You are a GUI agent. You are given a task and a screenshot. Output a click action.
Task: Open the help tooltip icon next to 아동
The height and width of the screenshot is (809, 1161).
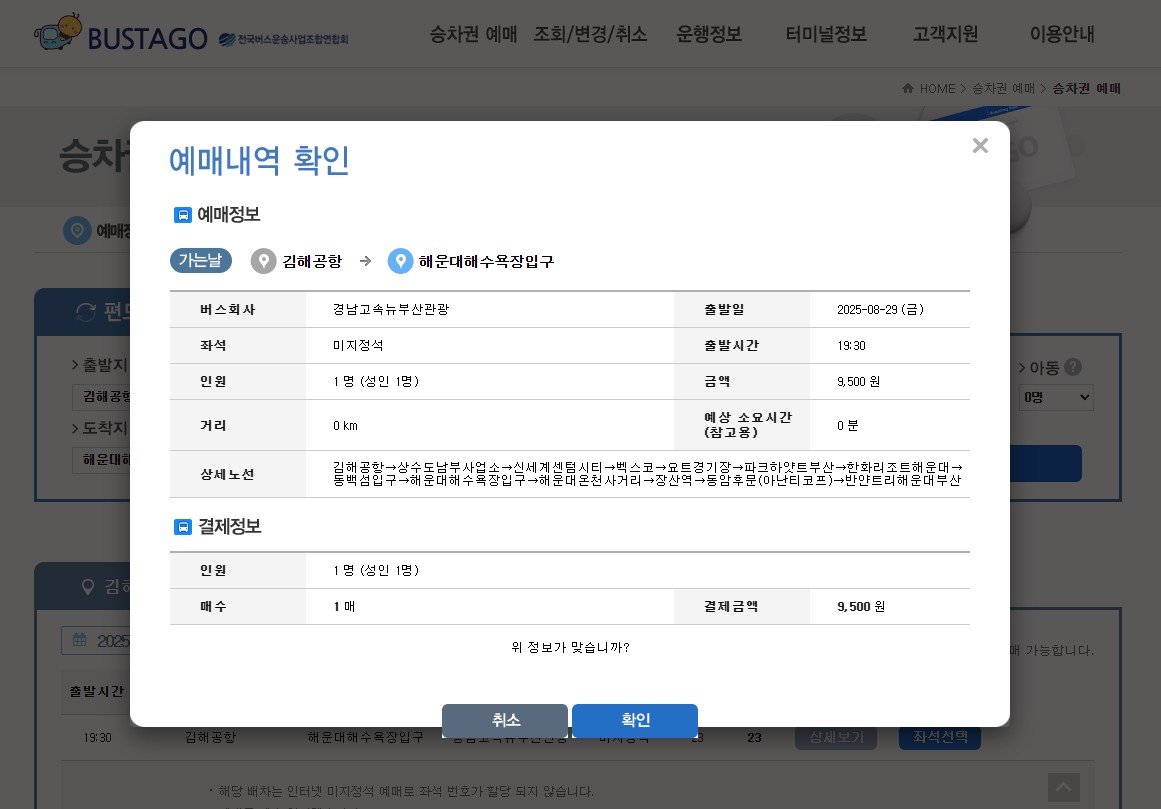coord(1073,367)
